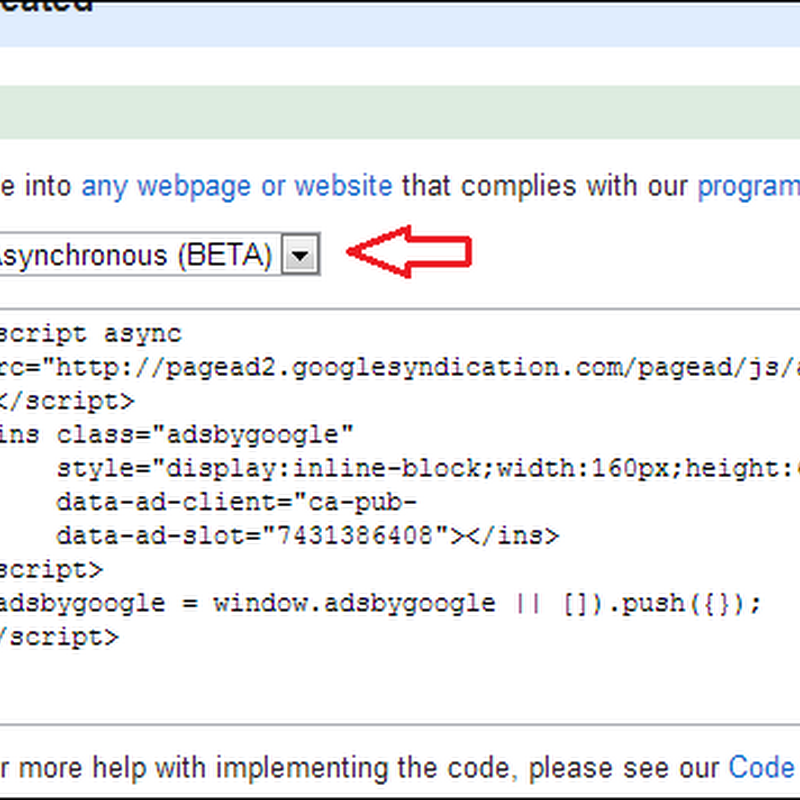The height and width of the screenshot is (800, 800).
Task: Open the "Code" link after "please see our"
Action: [x=762, y=767]
